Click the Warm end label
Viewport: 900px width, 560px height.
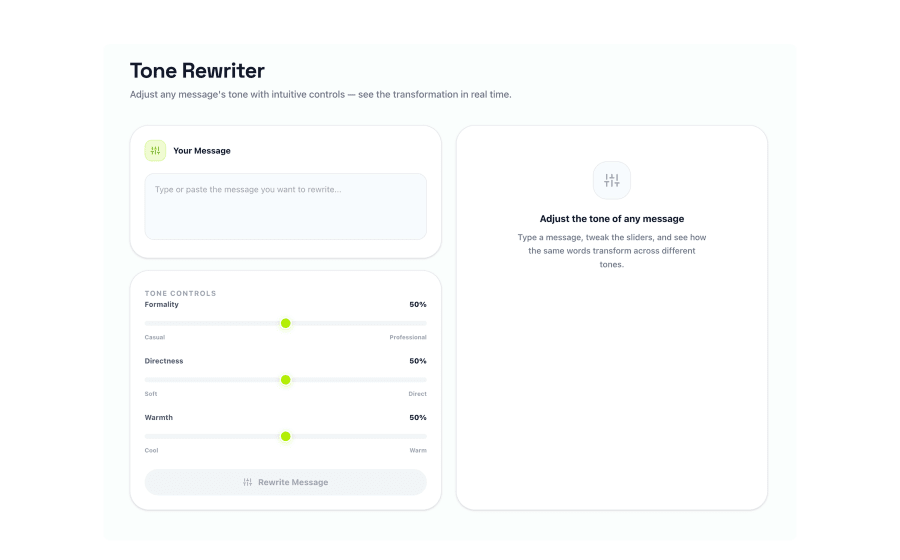coord(418,450)
